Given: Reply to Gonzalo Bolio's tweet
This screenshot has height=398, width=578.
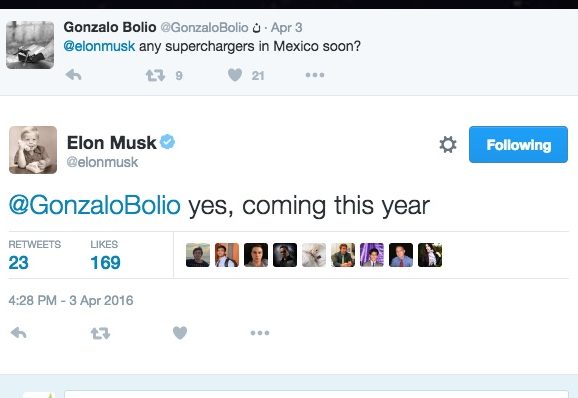Looking at the screenshot, I should 73,75.
